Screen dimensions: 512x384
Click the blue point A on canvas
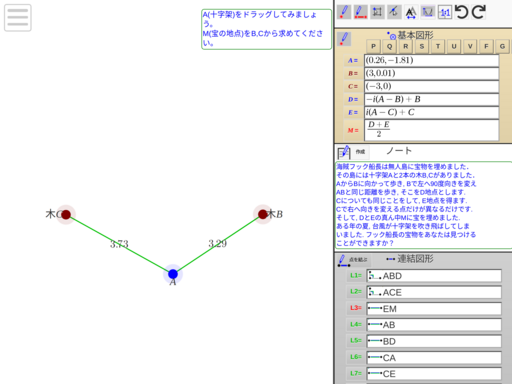click(173, 274)
